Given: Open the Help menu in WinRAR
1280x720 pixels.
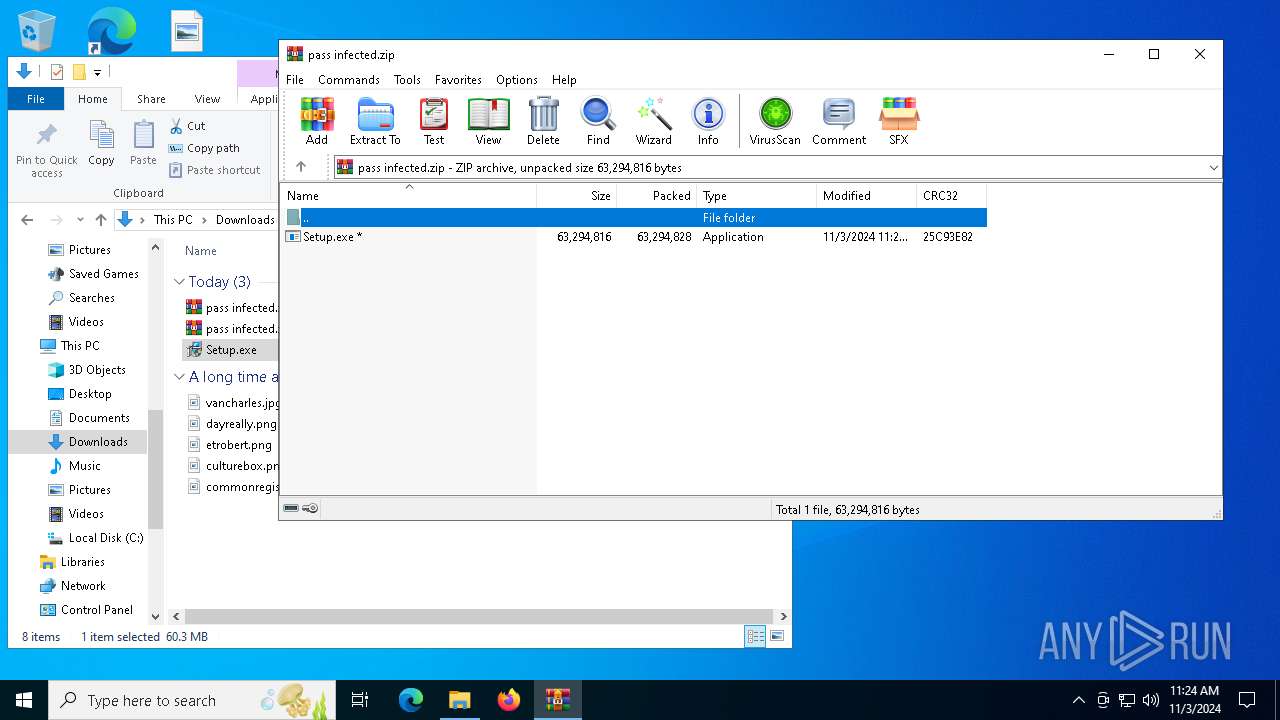Looking at the screenshot, I should coord(564,80).
